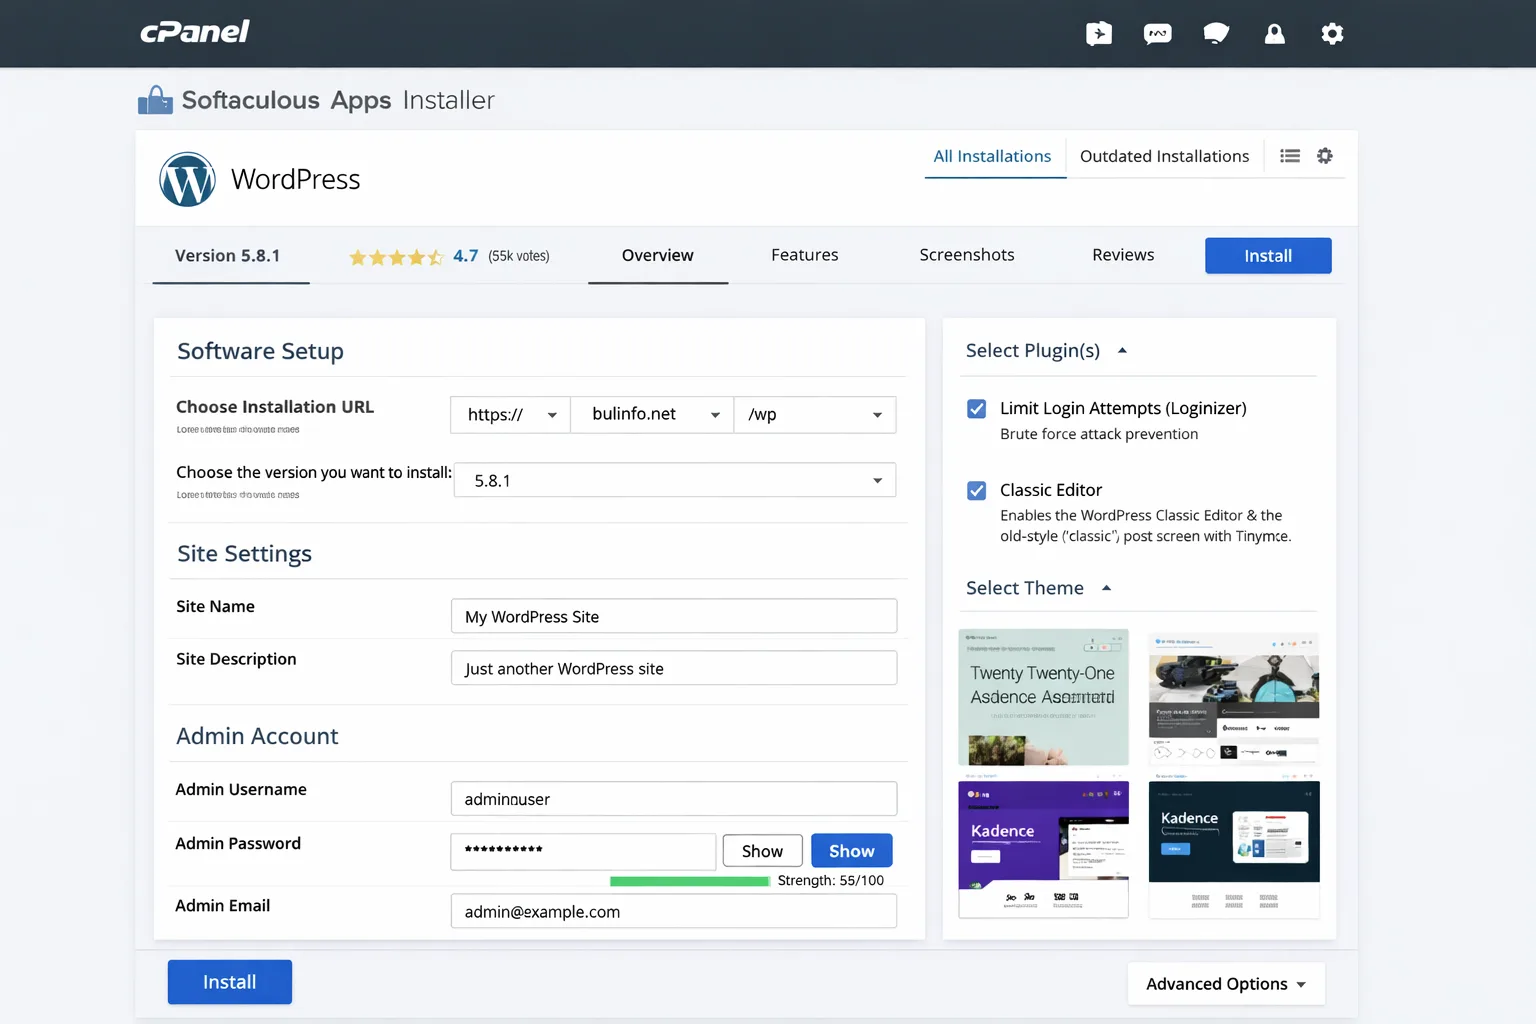
Task: Click the blue Show button
Action: point(851,851)
